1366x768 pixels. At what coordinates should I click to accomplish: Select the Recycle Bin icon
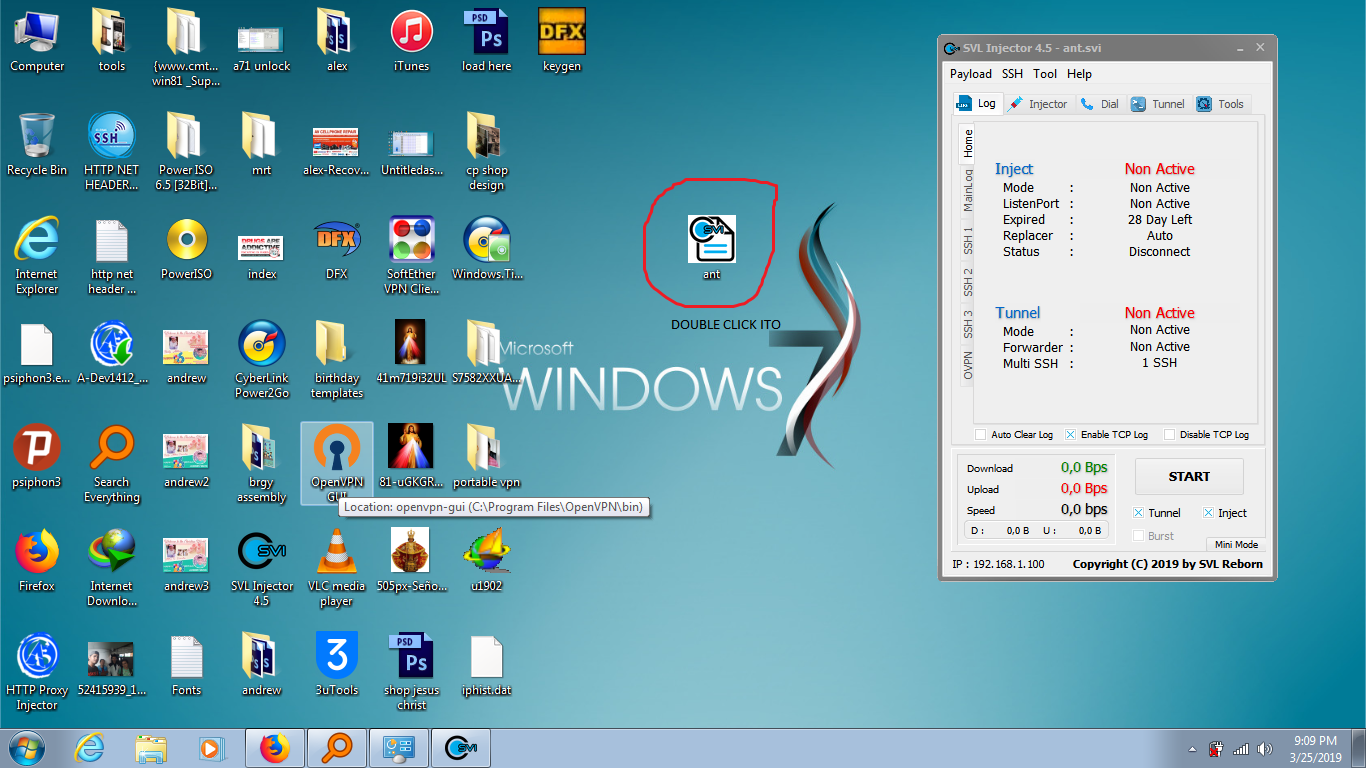pos(37,135)
